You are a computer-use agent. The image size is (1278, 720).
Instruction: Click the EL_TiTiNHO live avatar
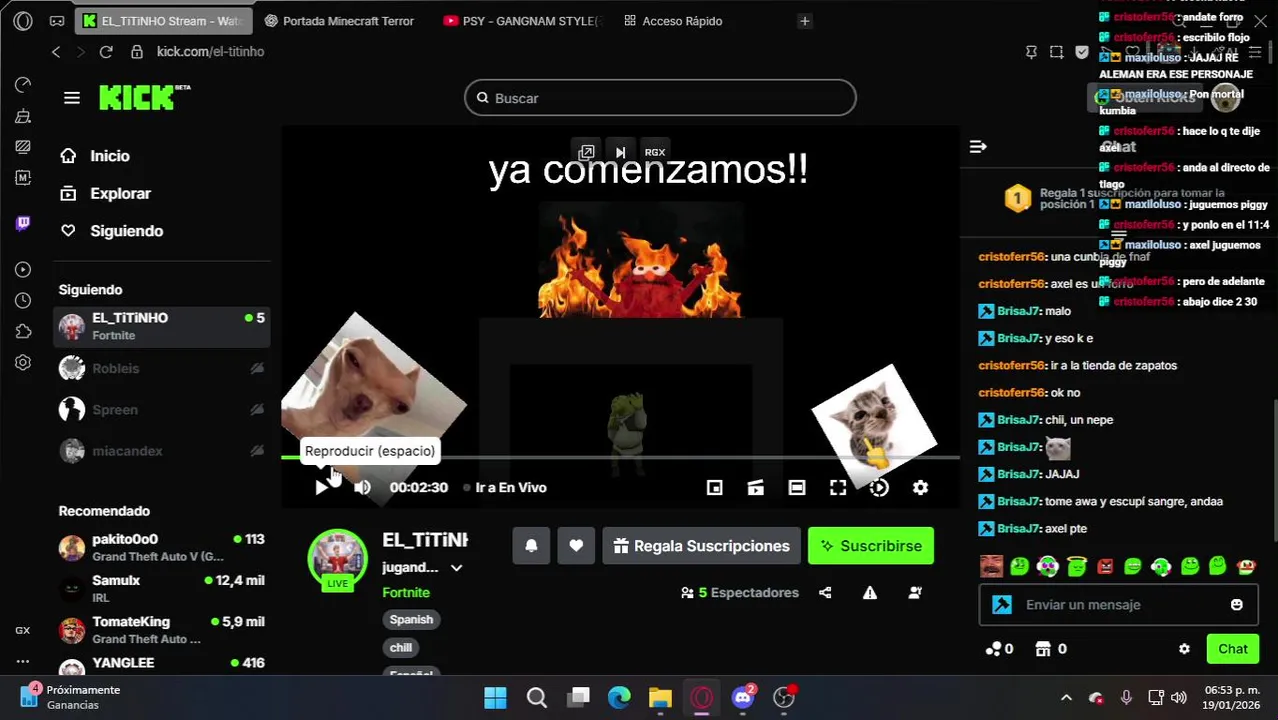click(x=338, y=559)
